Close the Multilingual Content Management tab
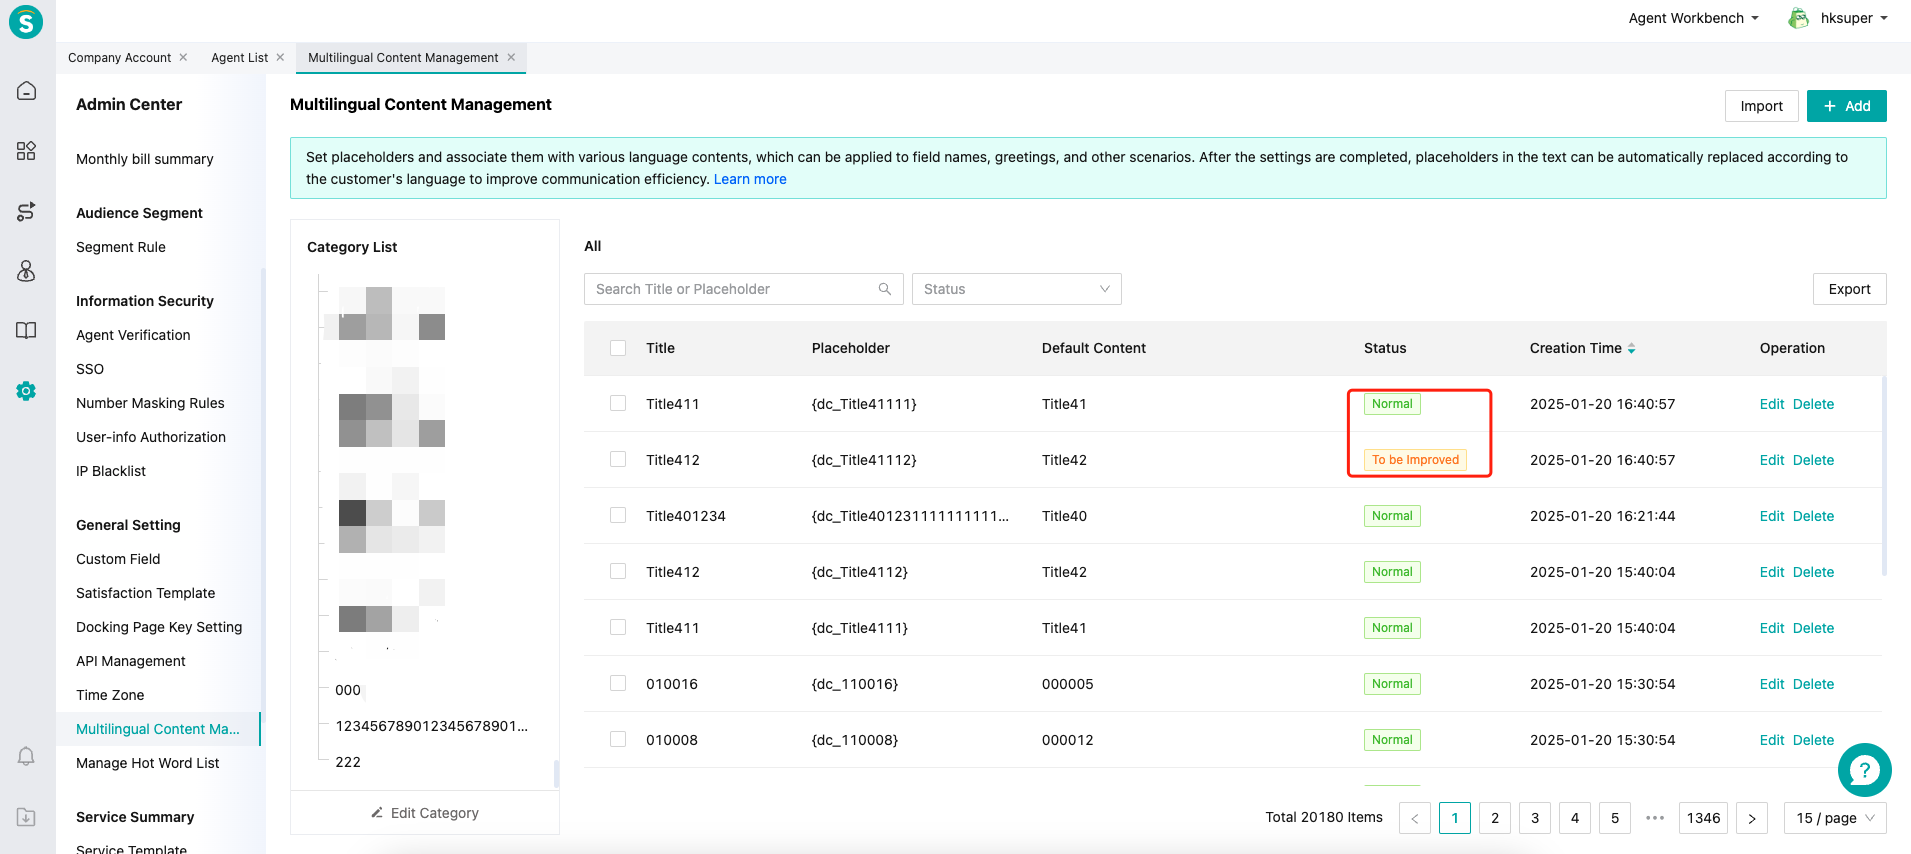The width and height of the screenshot is (1911, 854). pos(511,57)
